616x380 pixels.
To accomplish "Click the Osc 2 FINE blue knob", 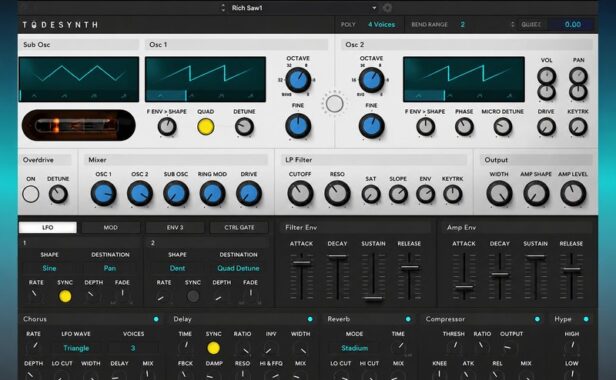I will tap(371, 126).
